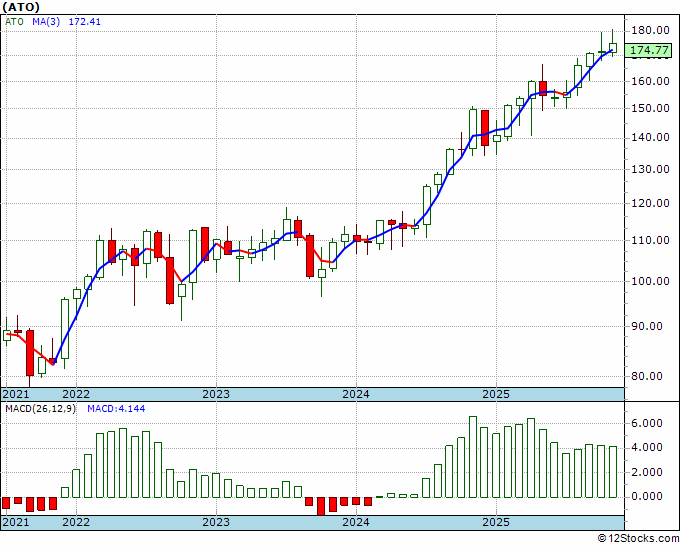
Task: Click the 0.000 MACD axis label
Action: 647,497
